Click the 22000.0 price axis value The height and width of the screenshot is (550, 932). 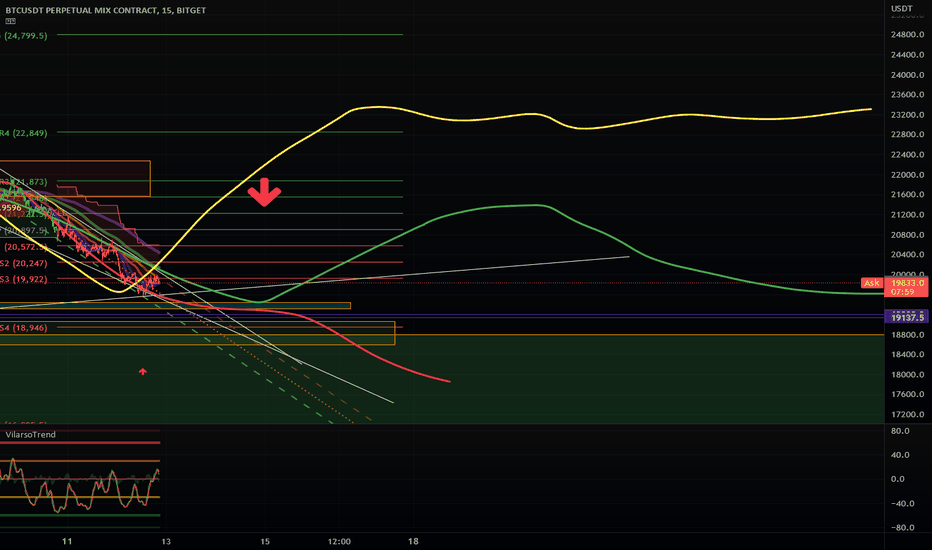coord(908,175)
